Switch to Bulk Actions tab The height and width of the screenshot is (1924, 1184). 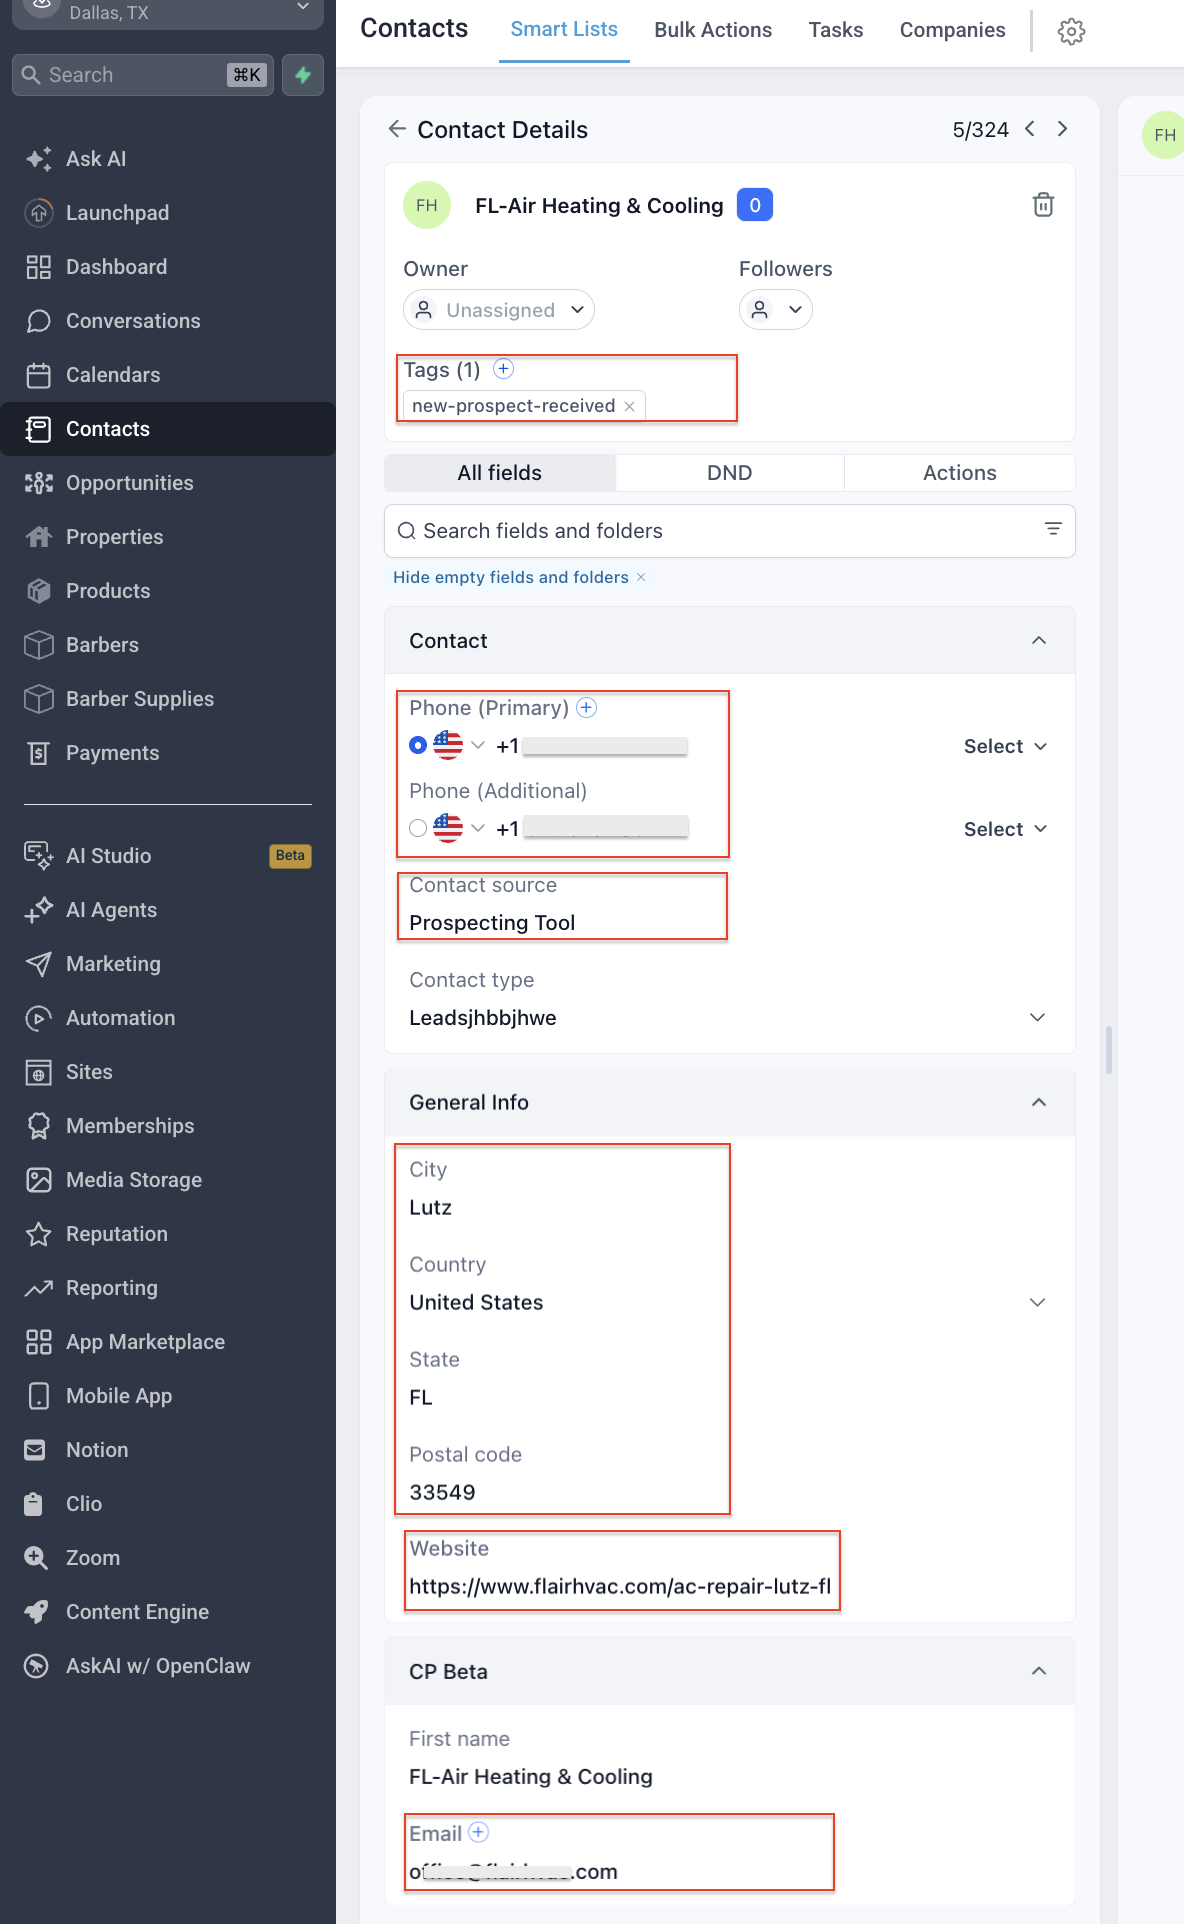(713, 30)
